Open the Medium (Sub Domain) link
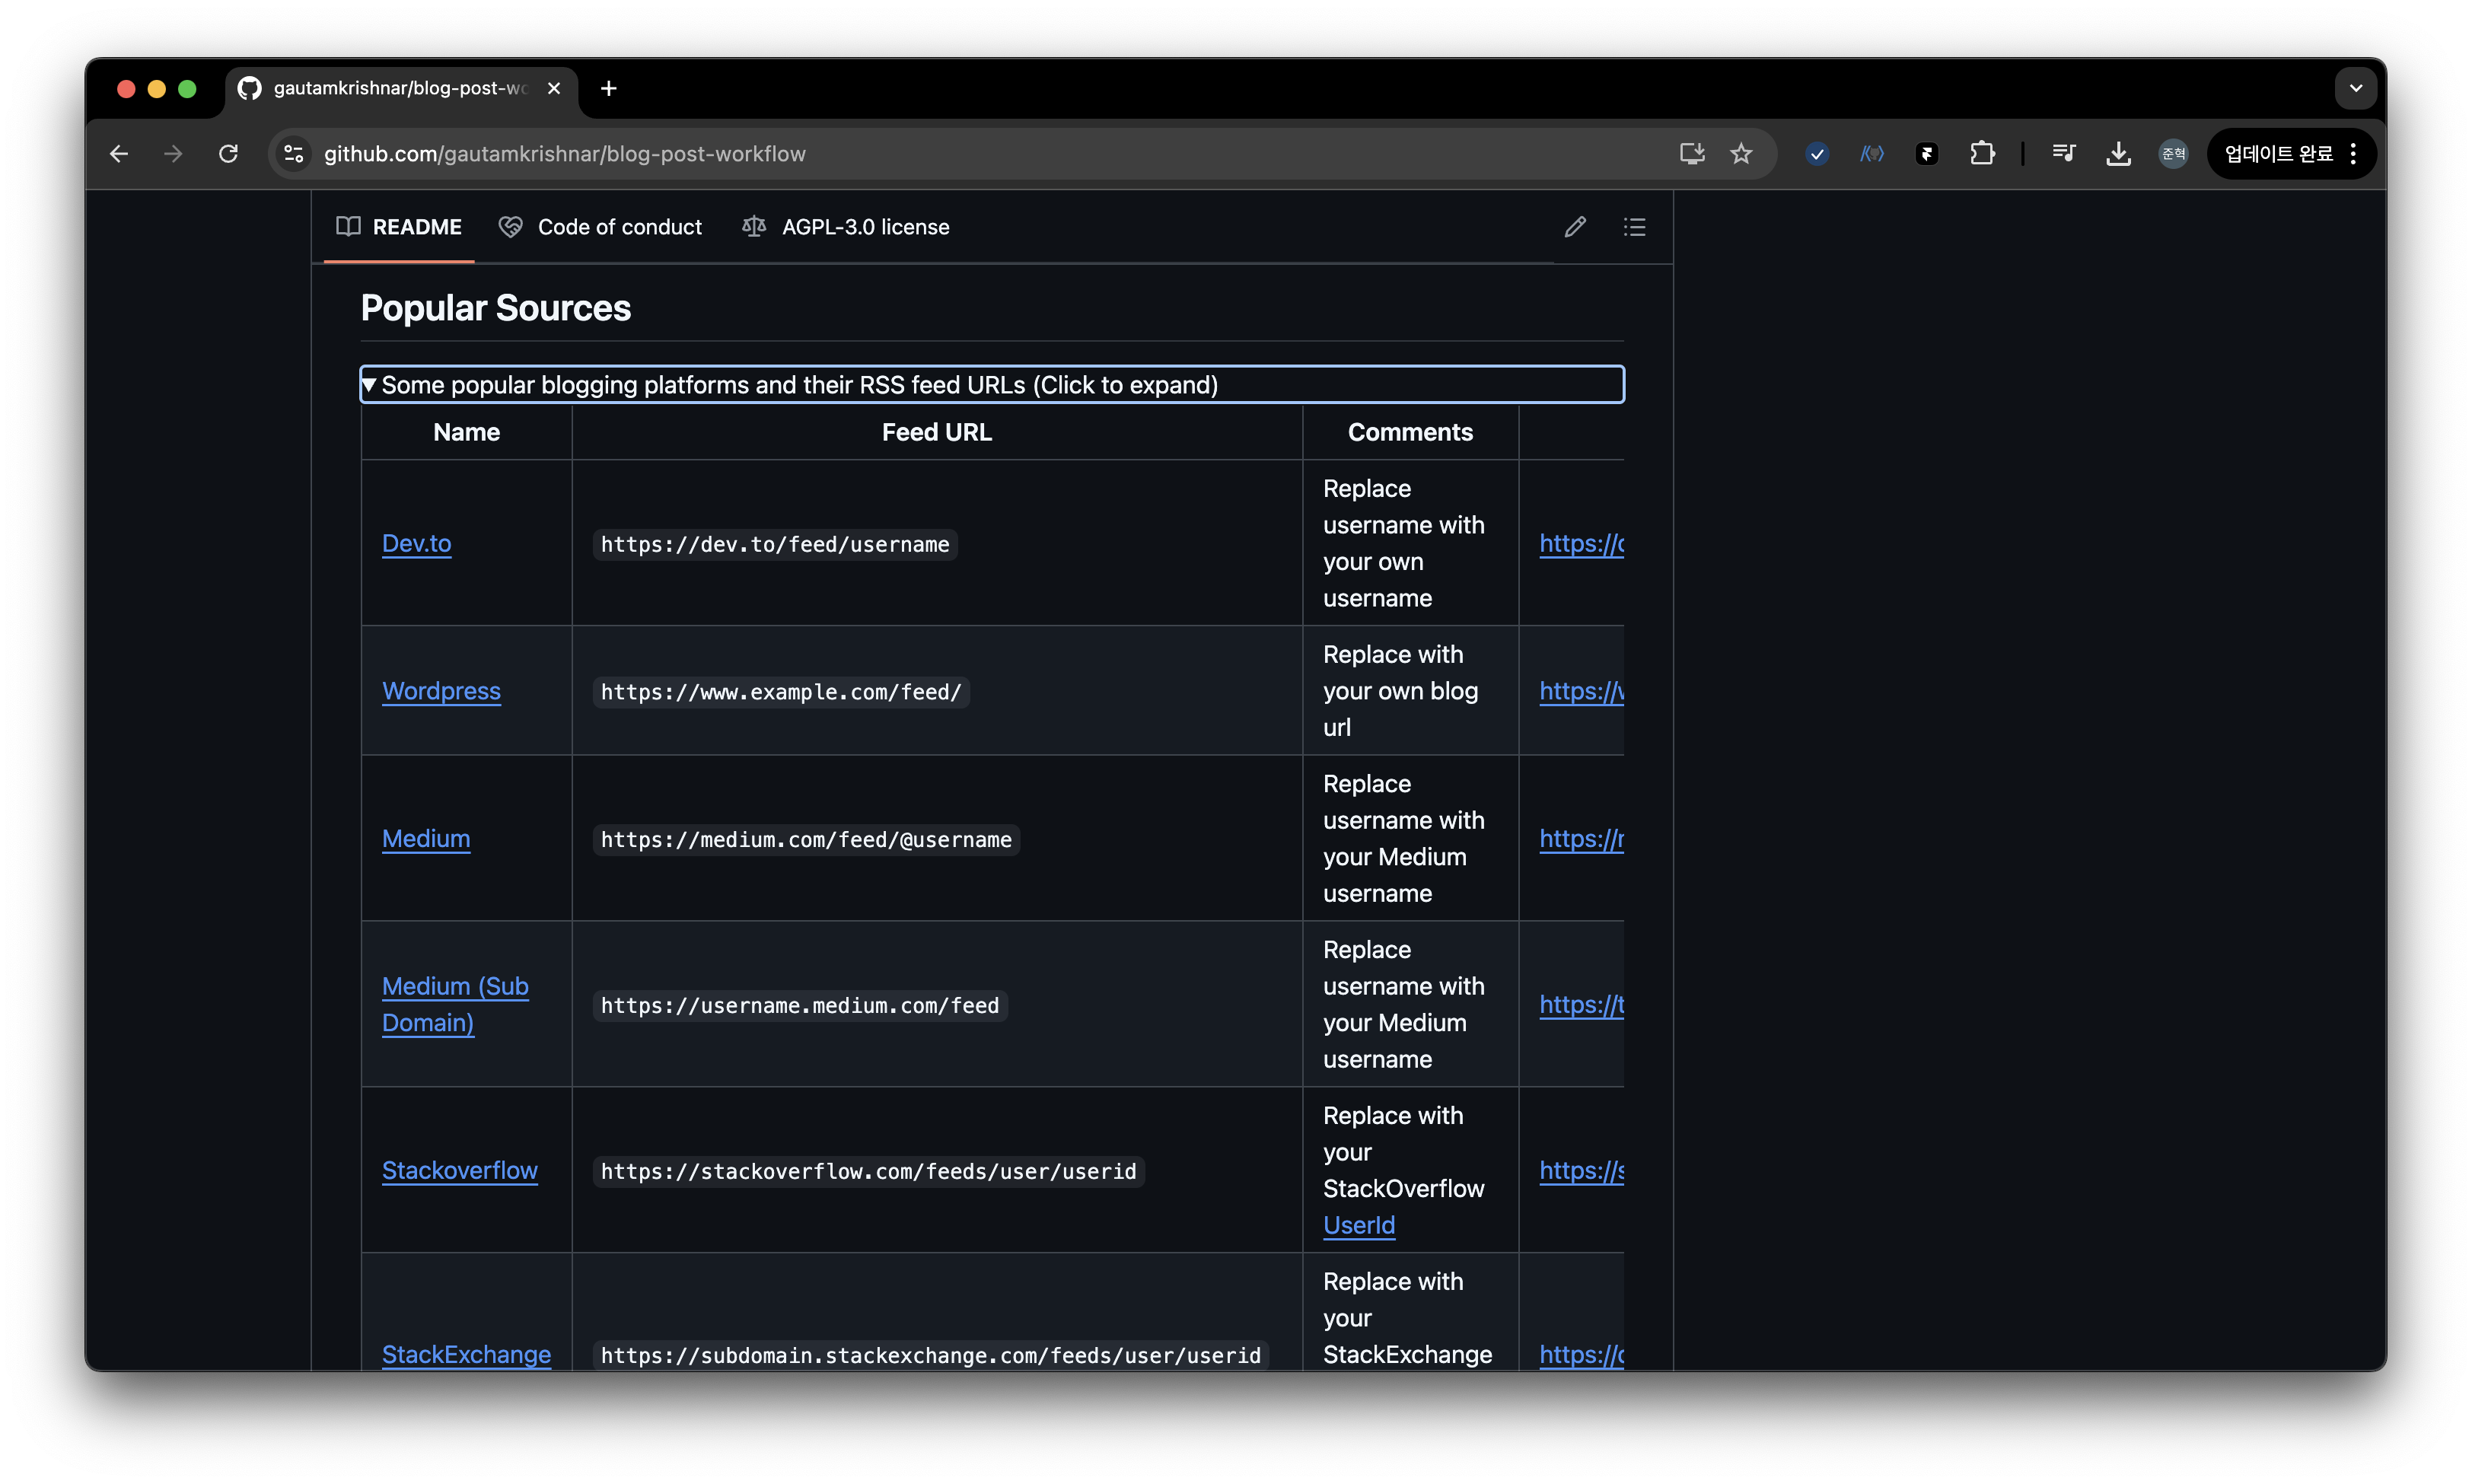Viewport: 2472px width, 1484px height. click(455, 1004)
